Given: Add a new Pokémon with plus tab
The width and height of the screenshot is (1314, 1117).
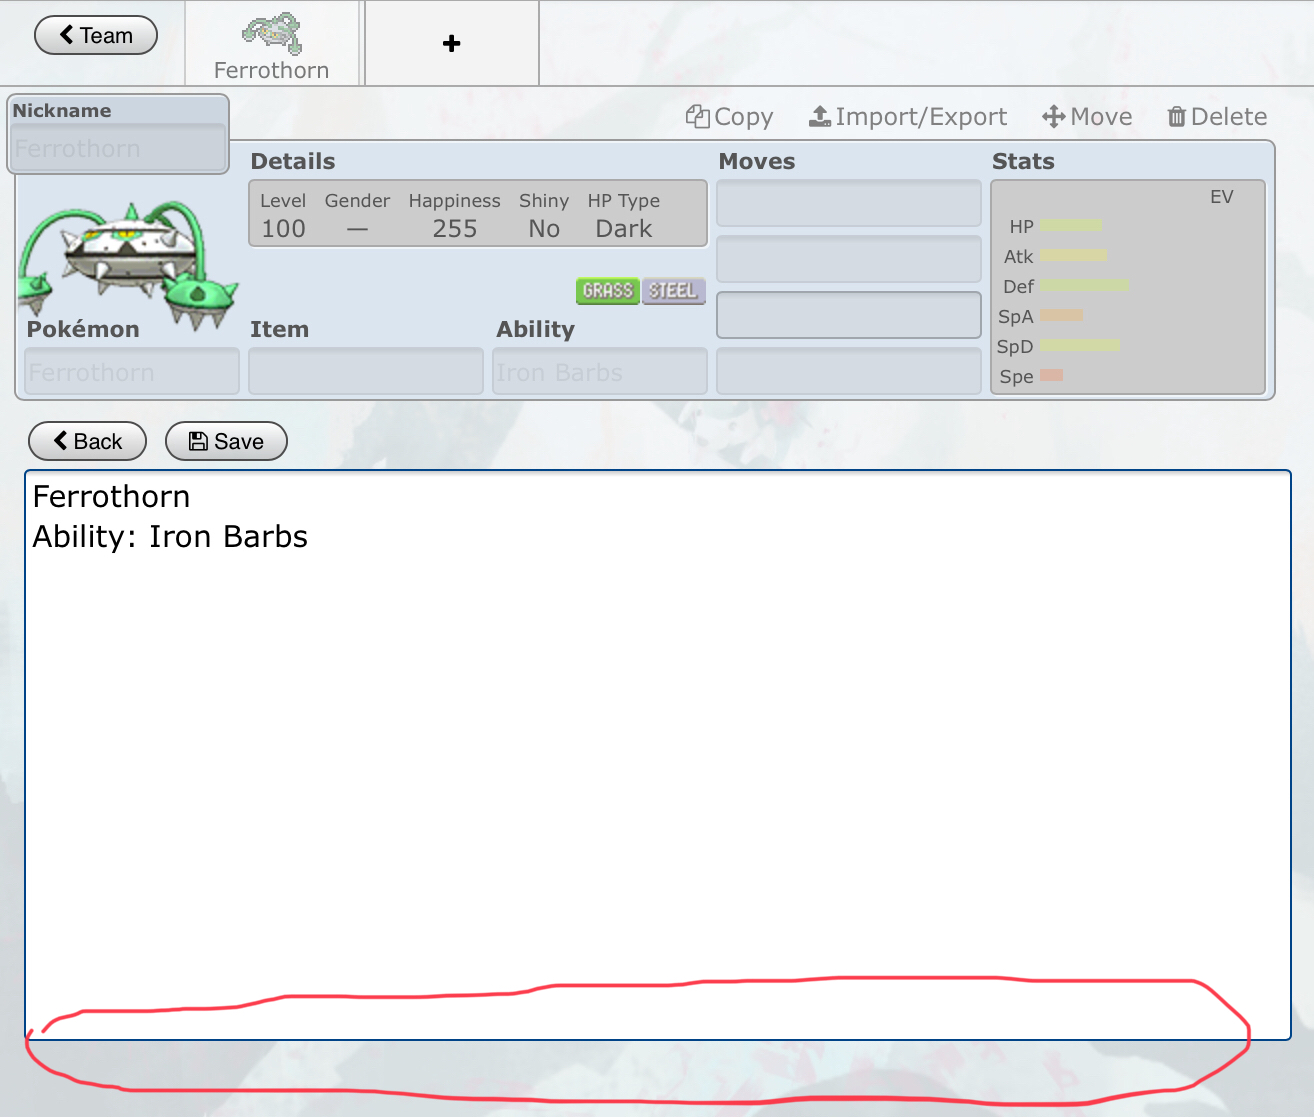Looking at the screenshot, I should tap(452, 43).
